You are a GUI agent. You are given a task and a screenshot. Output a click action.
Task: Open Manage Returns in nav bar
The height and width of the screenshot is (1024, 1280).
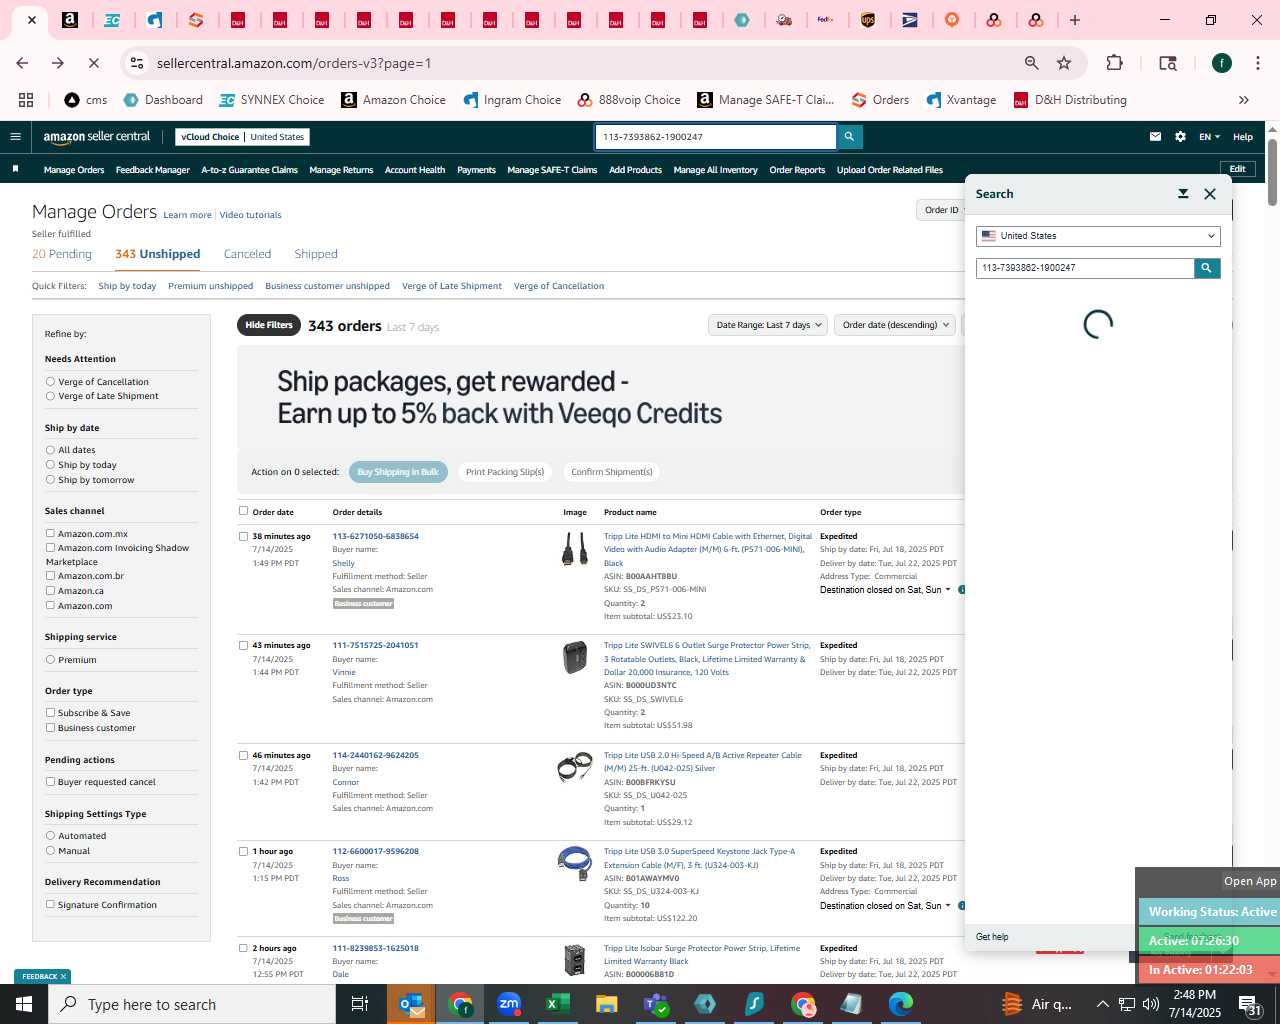(341, 170)
